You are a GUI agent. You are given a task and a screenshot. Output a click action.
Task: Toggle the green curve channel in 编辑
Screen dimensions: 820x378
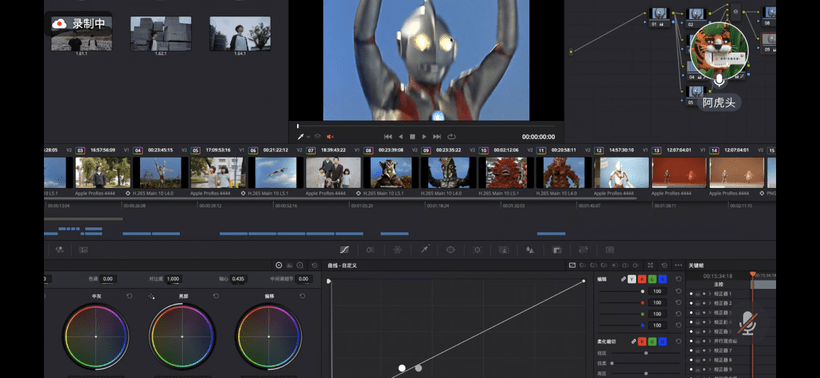pos(652,279)
